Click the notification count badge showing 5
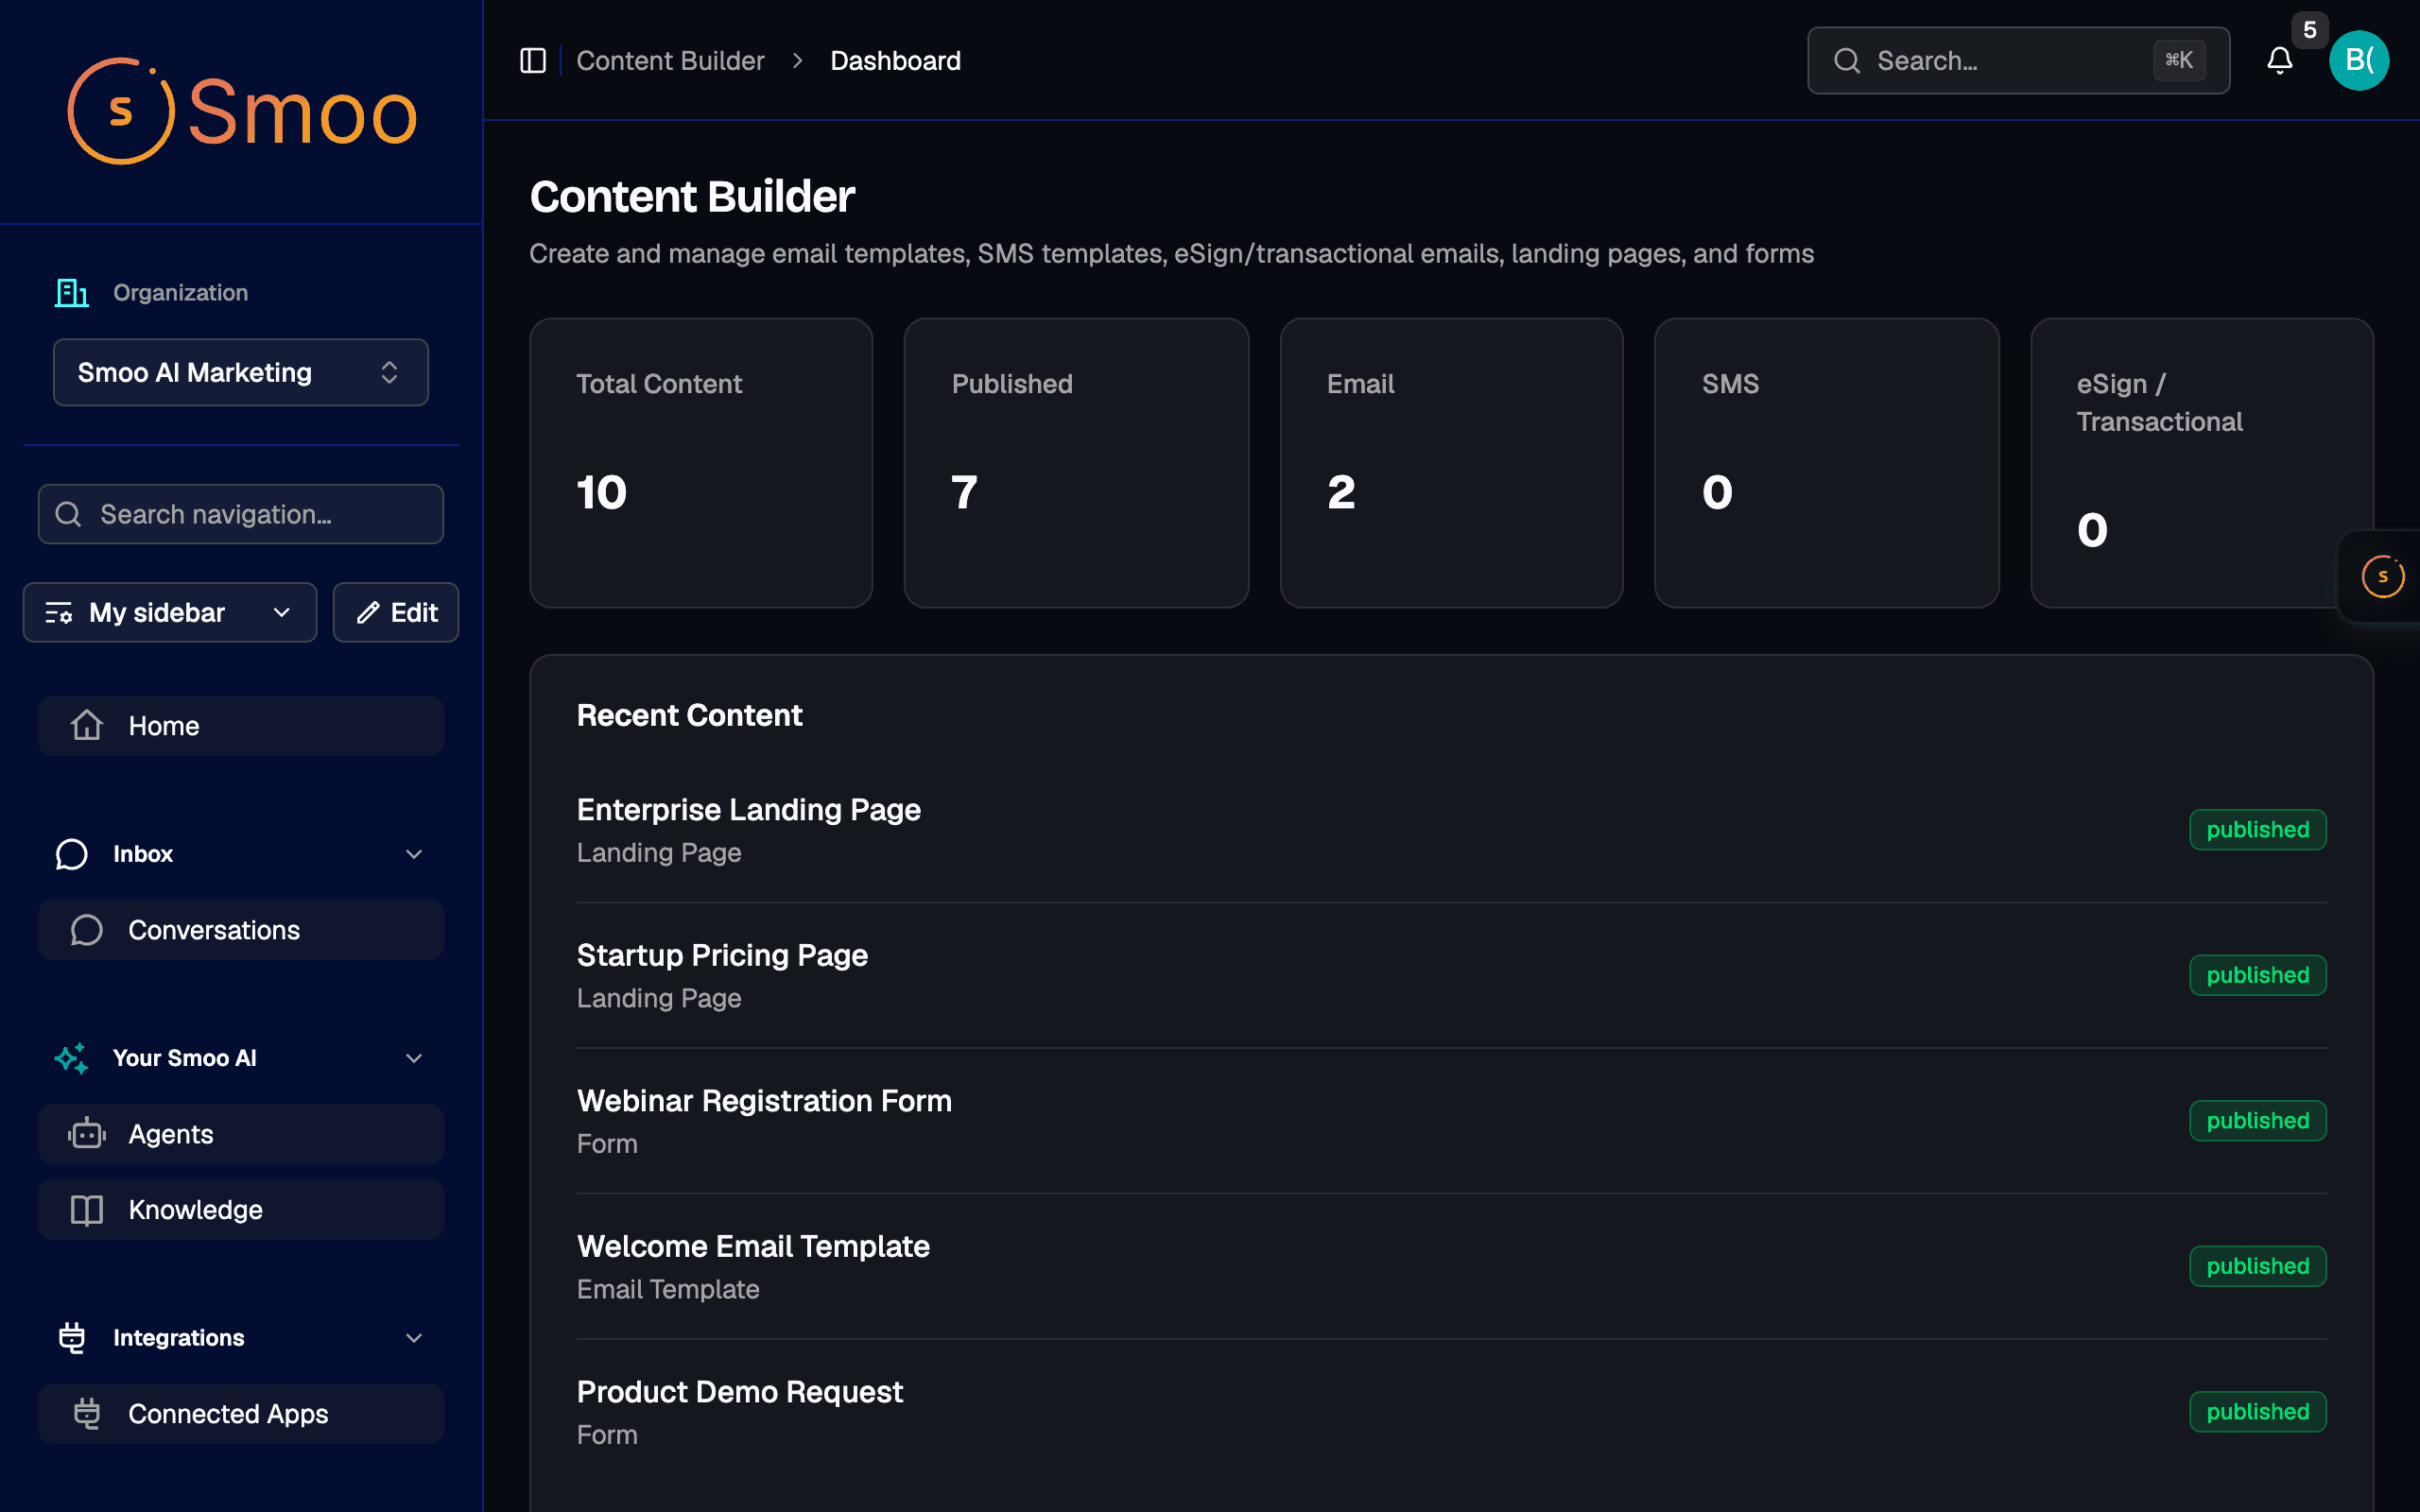 2310,30
